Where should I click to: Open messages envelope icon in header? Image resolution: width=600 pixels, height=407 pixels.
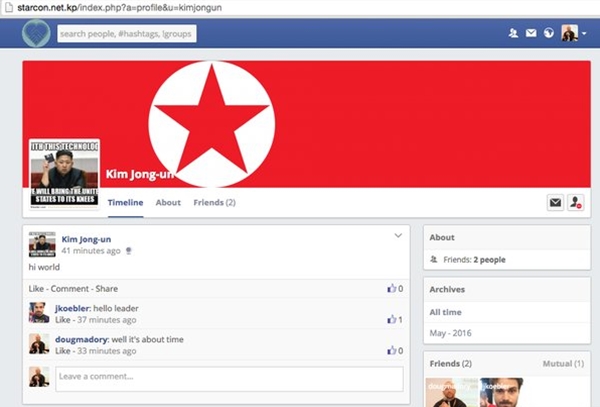tap(531, 33)
